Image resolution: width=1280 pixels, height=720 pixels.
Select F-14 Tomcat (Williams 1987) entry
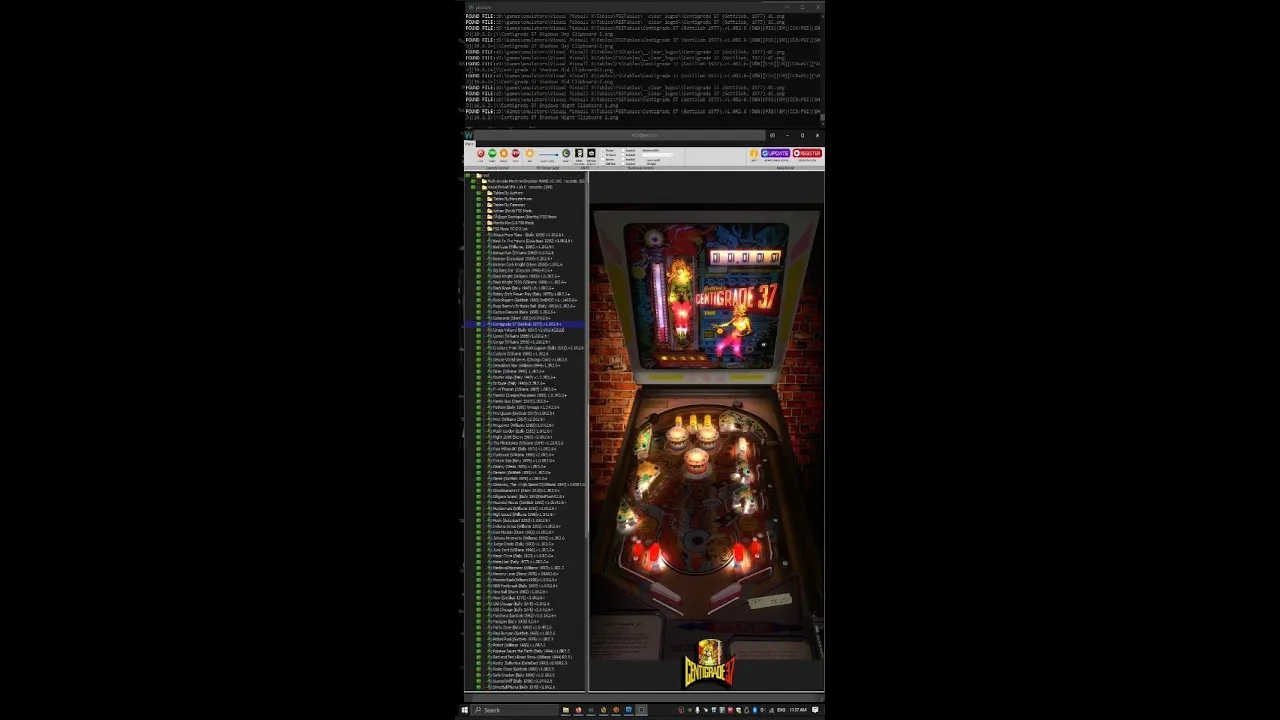[525, 389]
